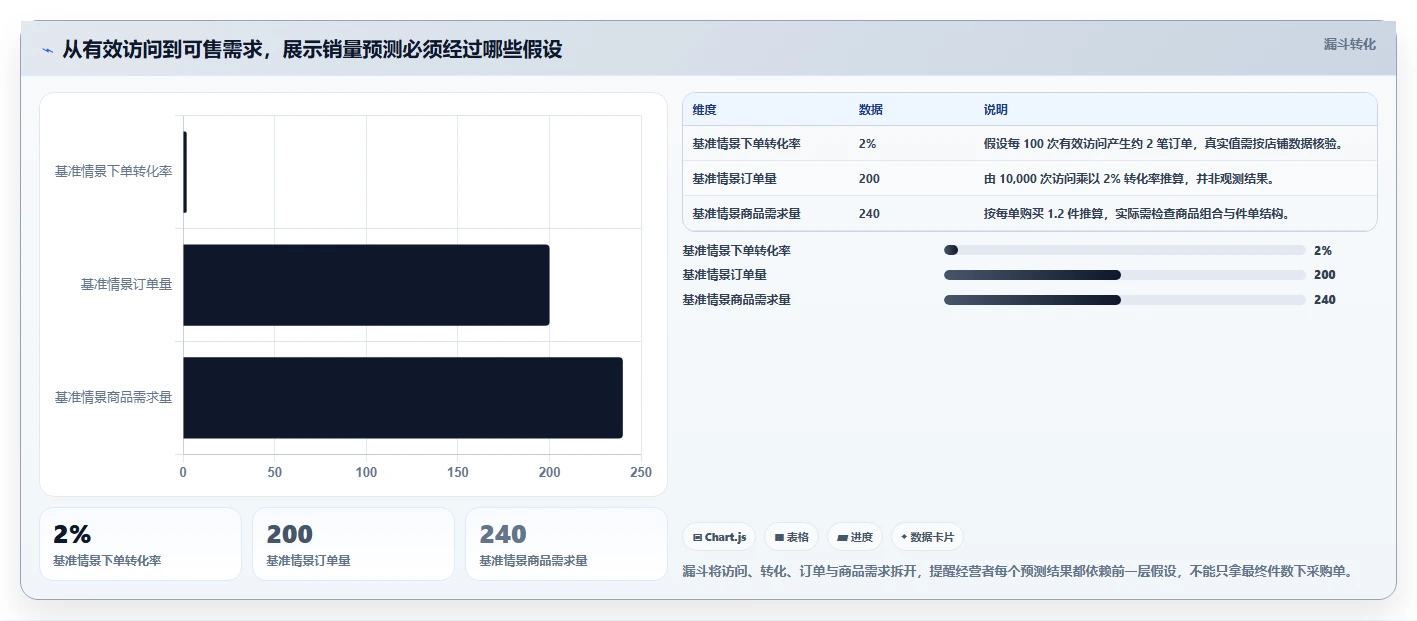
Task: Click the 基准情景订单量 bar in the chart
Action: pyautogui.click(x=366, y=285)
